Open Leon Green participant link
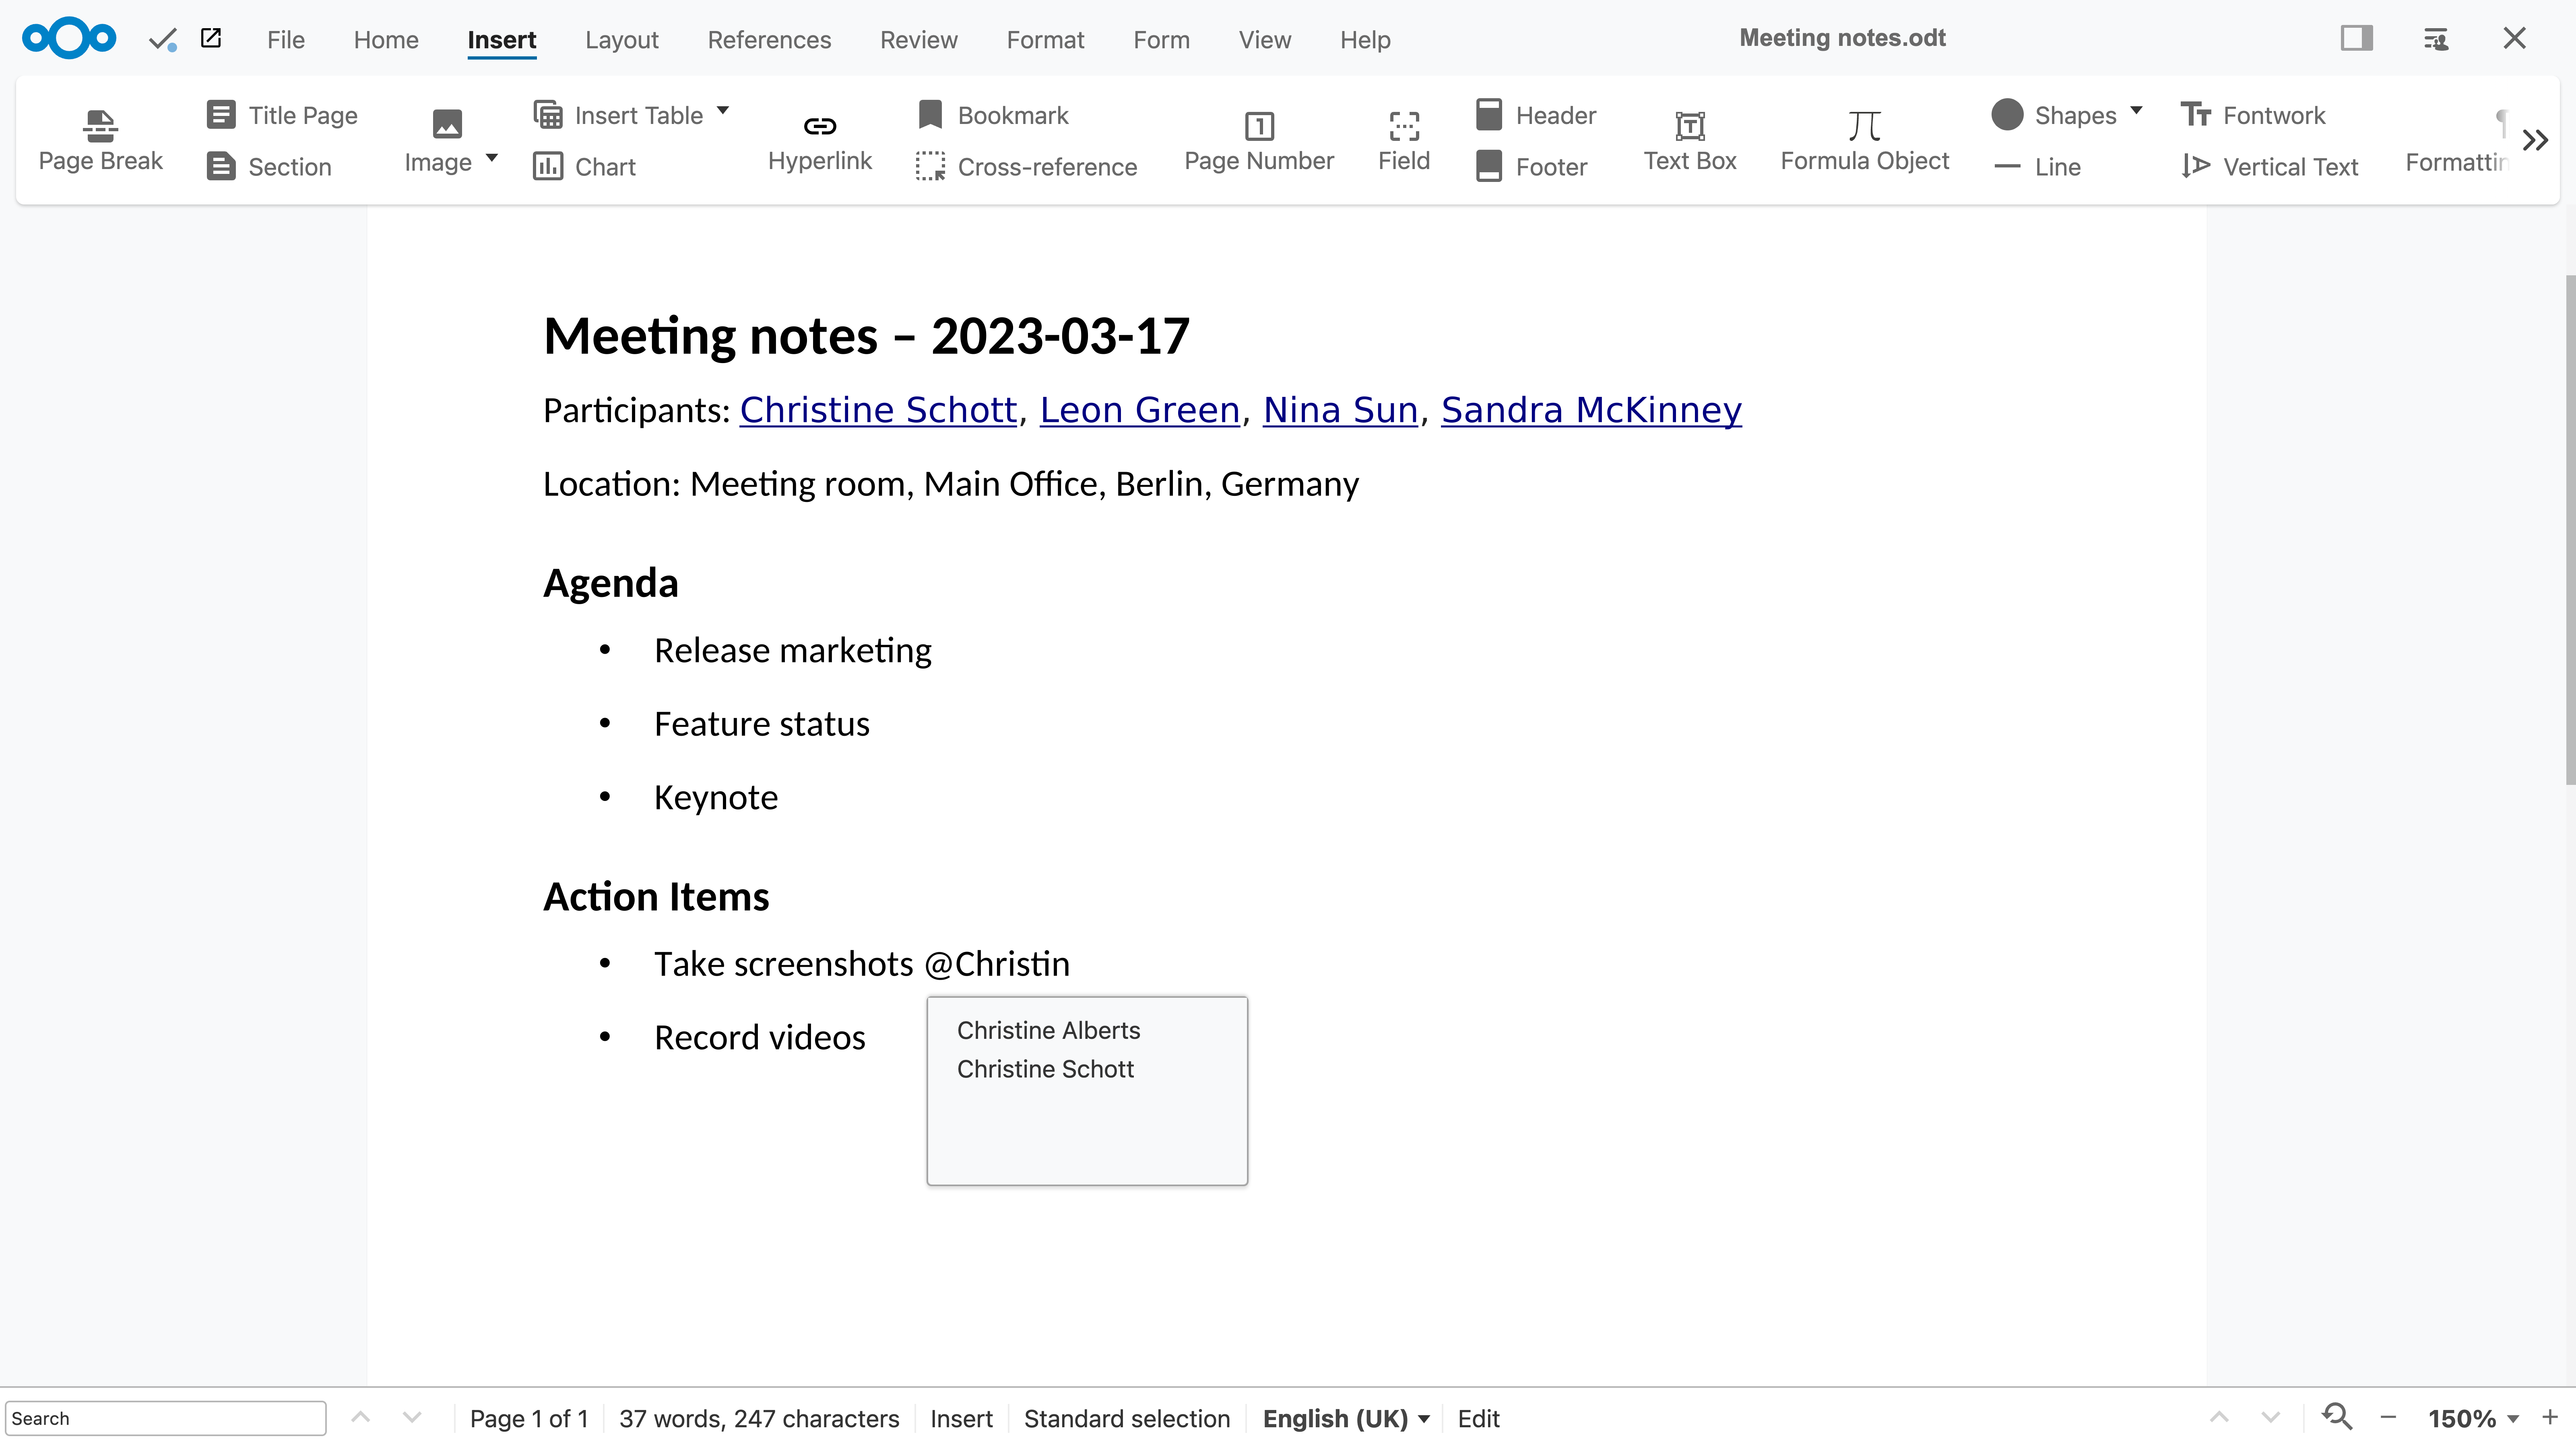2576x1449 pixels. pyautogui.click(x=1140, y=410)
